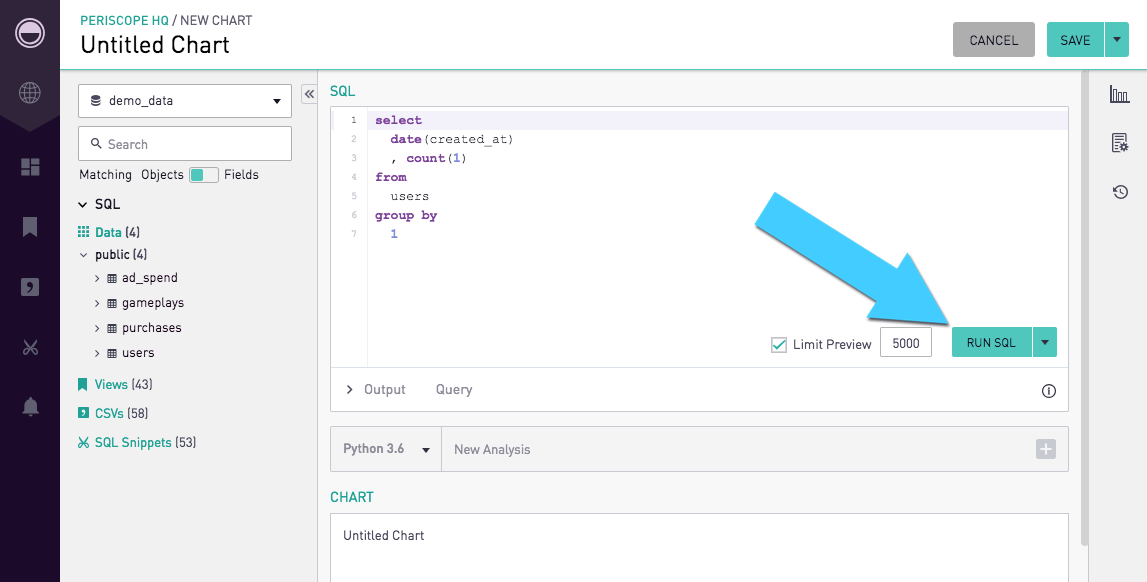
Task: Click the info icon in the output row
Action: tap(1048, 390)
